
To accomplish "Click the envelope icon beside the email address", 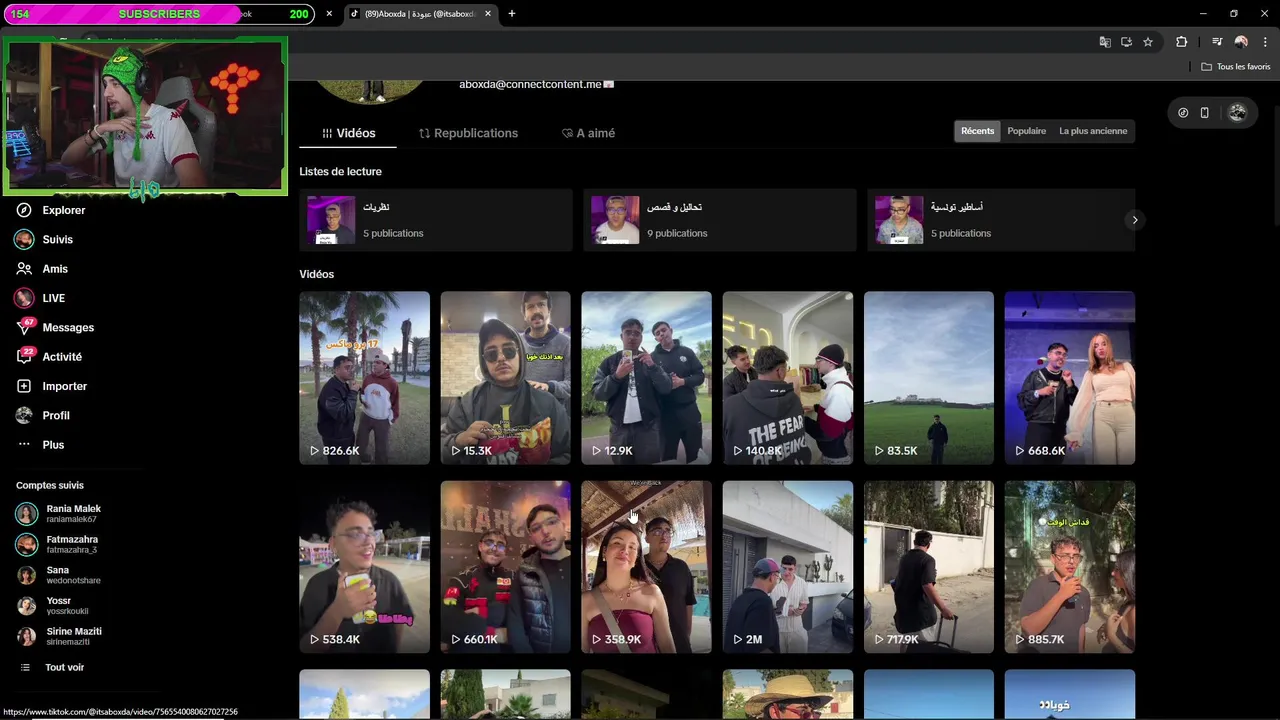I will point(609,84).
